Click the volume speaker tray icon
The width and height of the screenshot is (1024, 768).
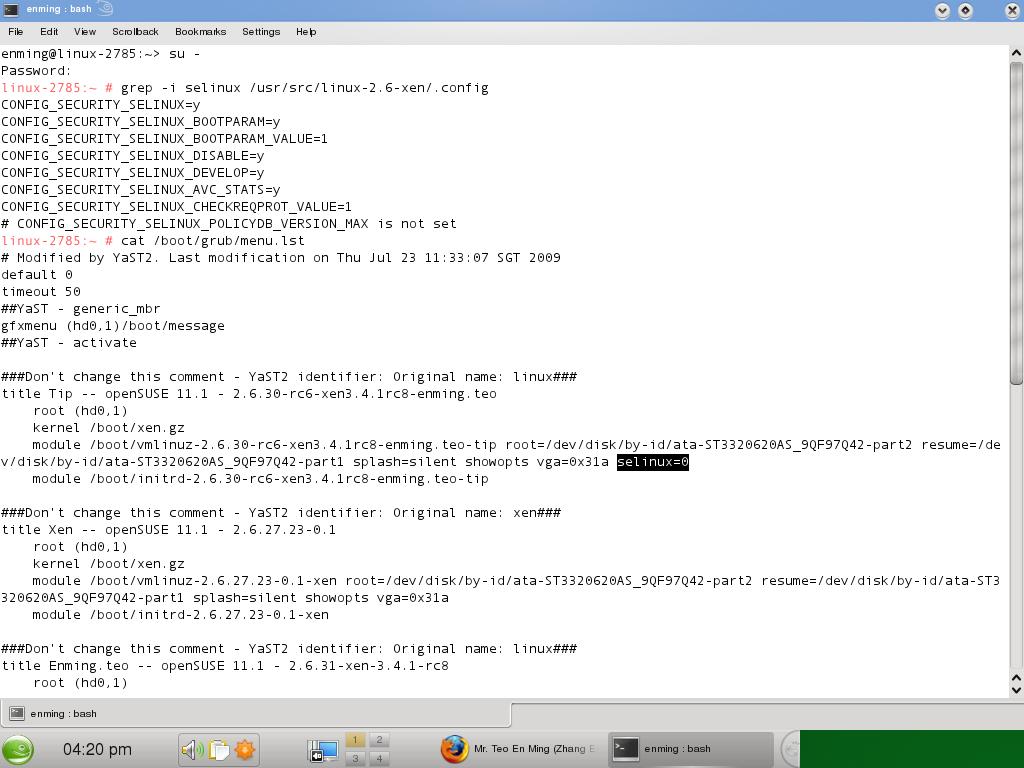click(192, 750)
